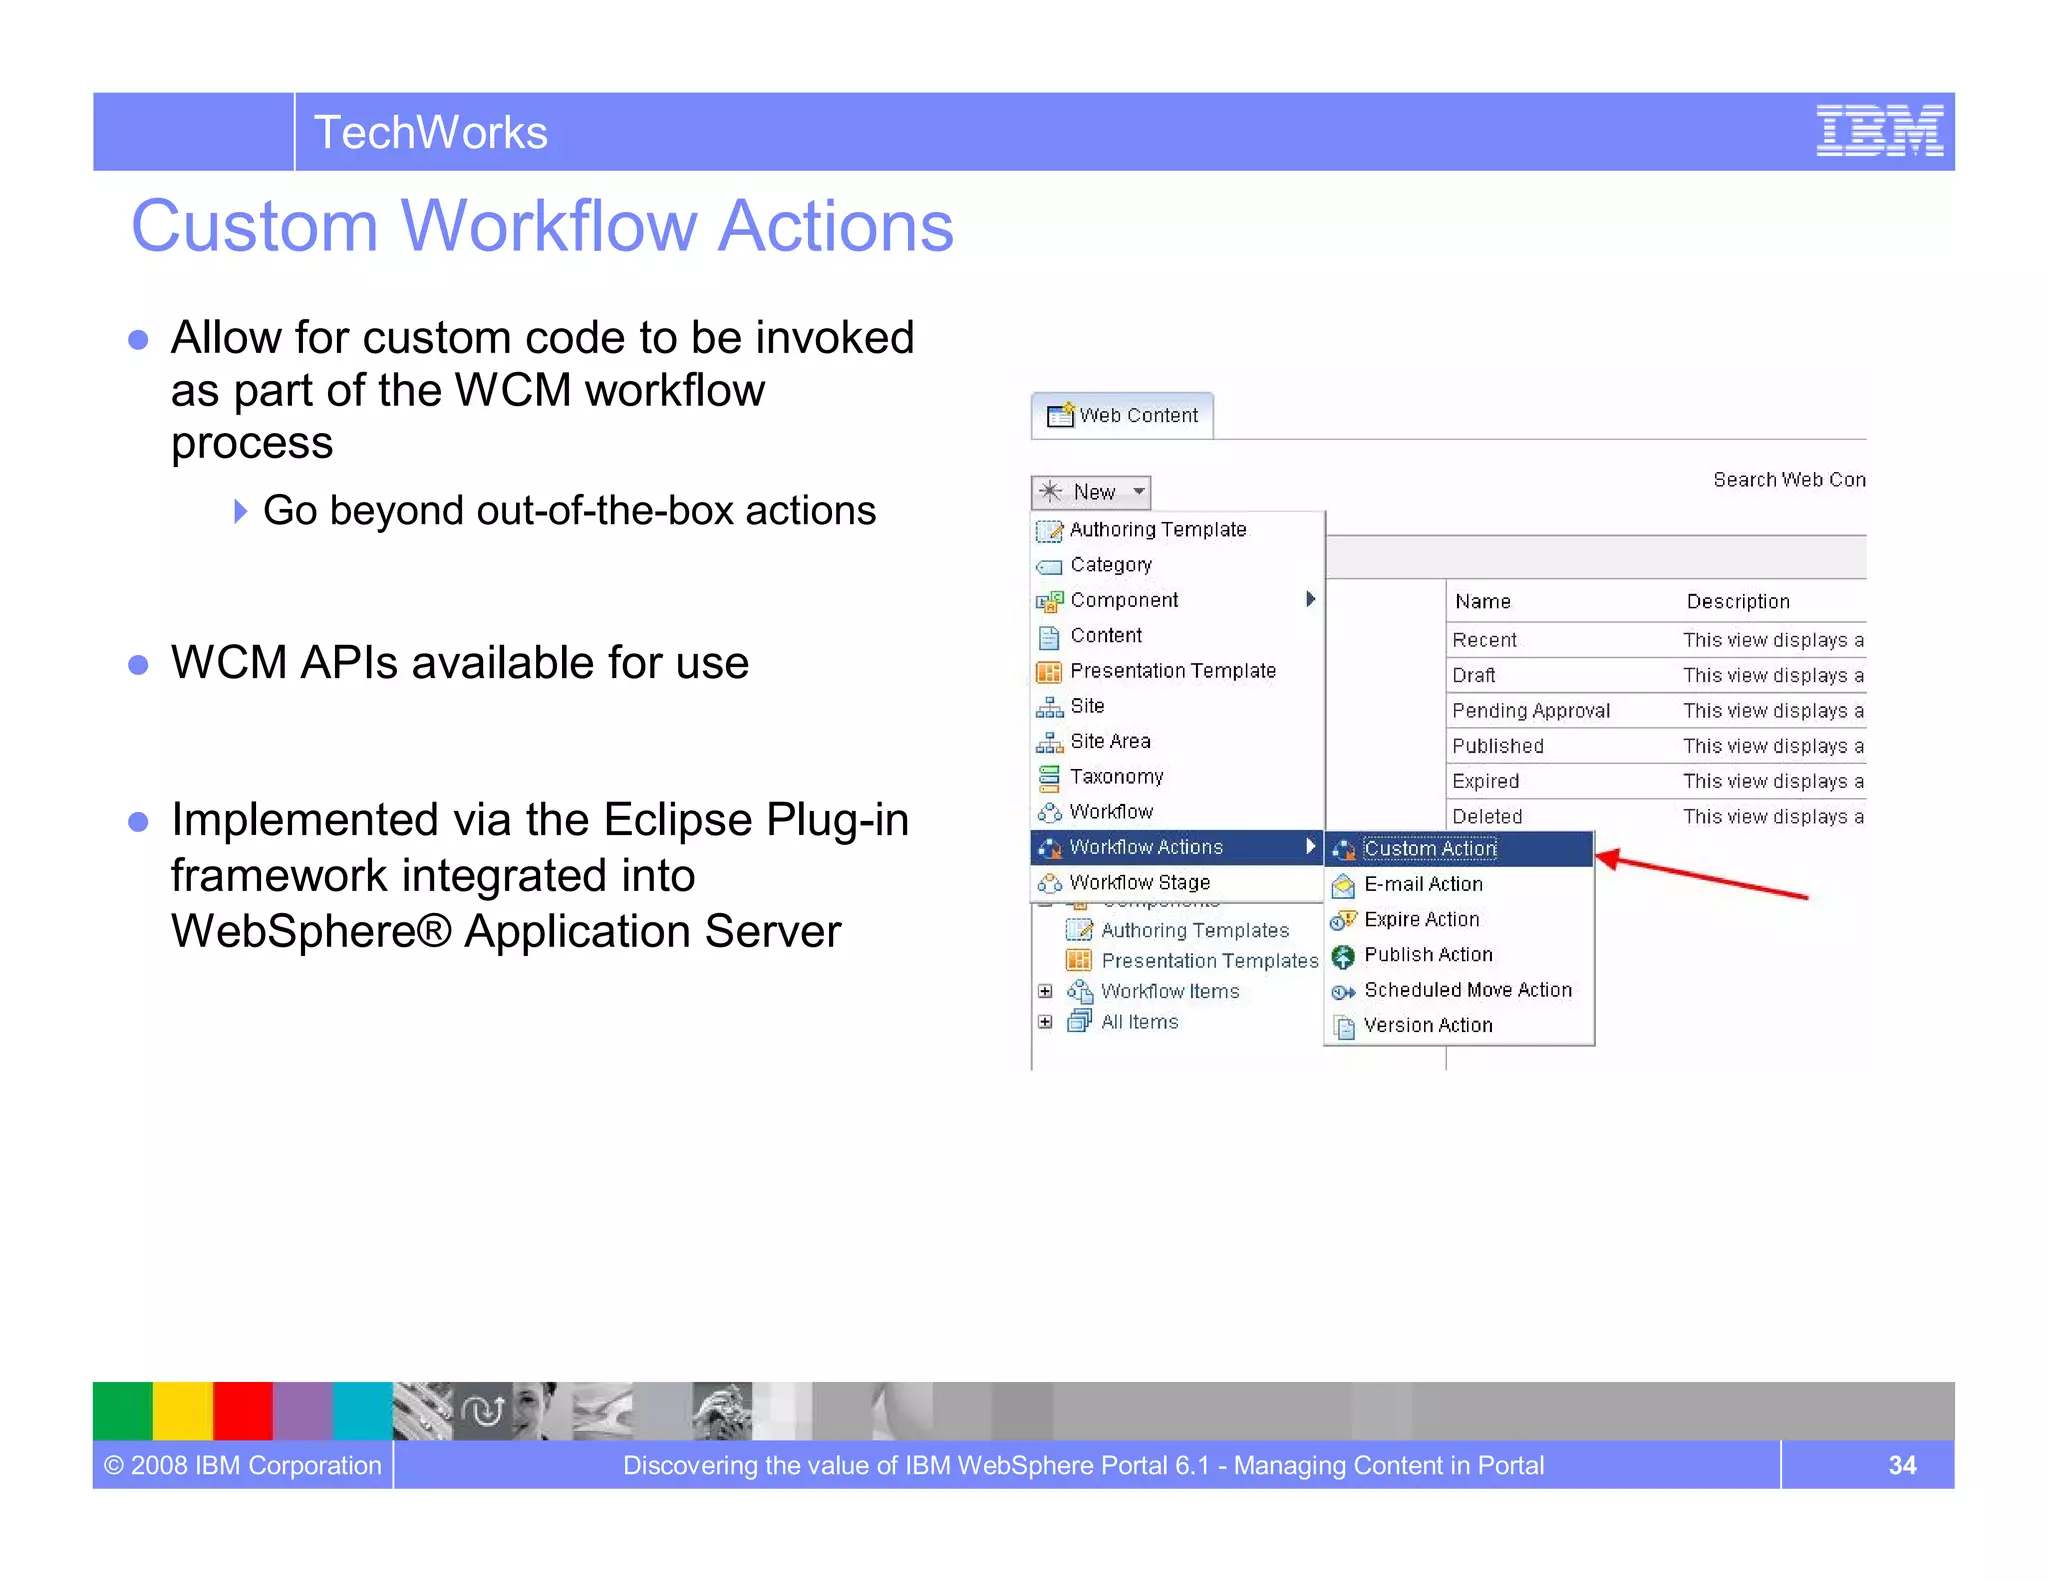Click the Custom Action icon
This screenshot has height=1582, width=2048.
[1343, 850]
